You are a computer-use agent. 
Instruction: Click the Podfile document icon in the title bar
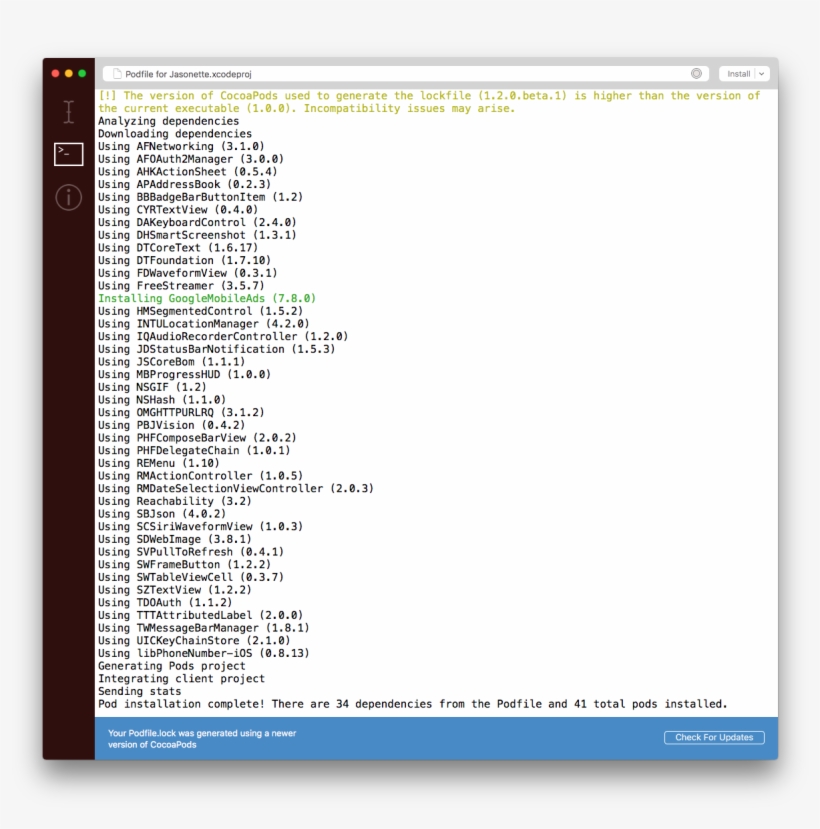point(116,73)
